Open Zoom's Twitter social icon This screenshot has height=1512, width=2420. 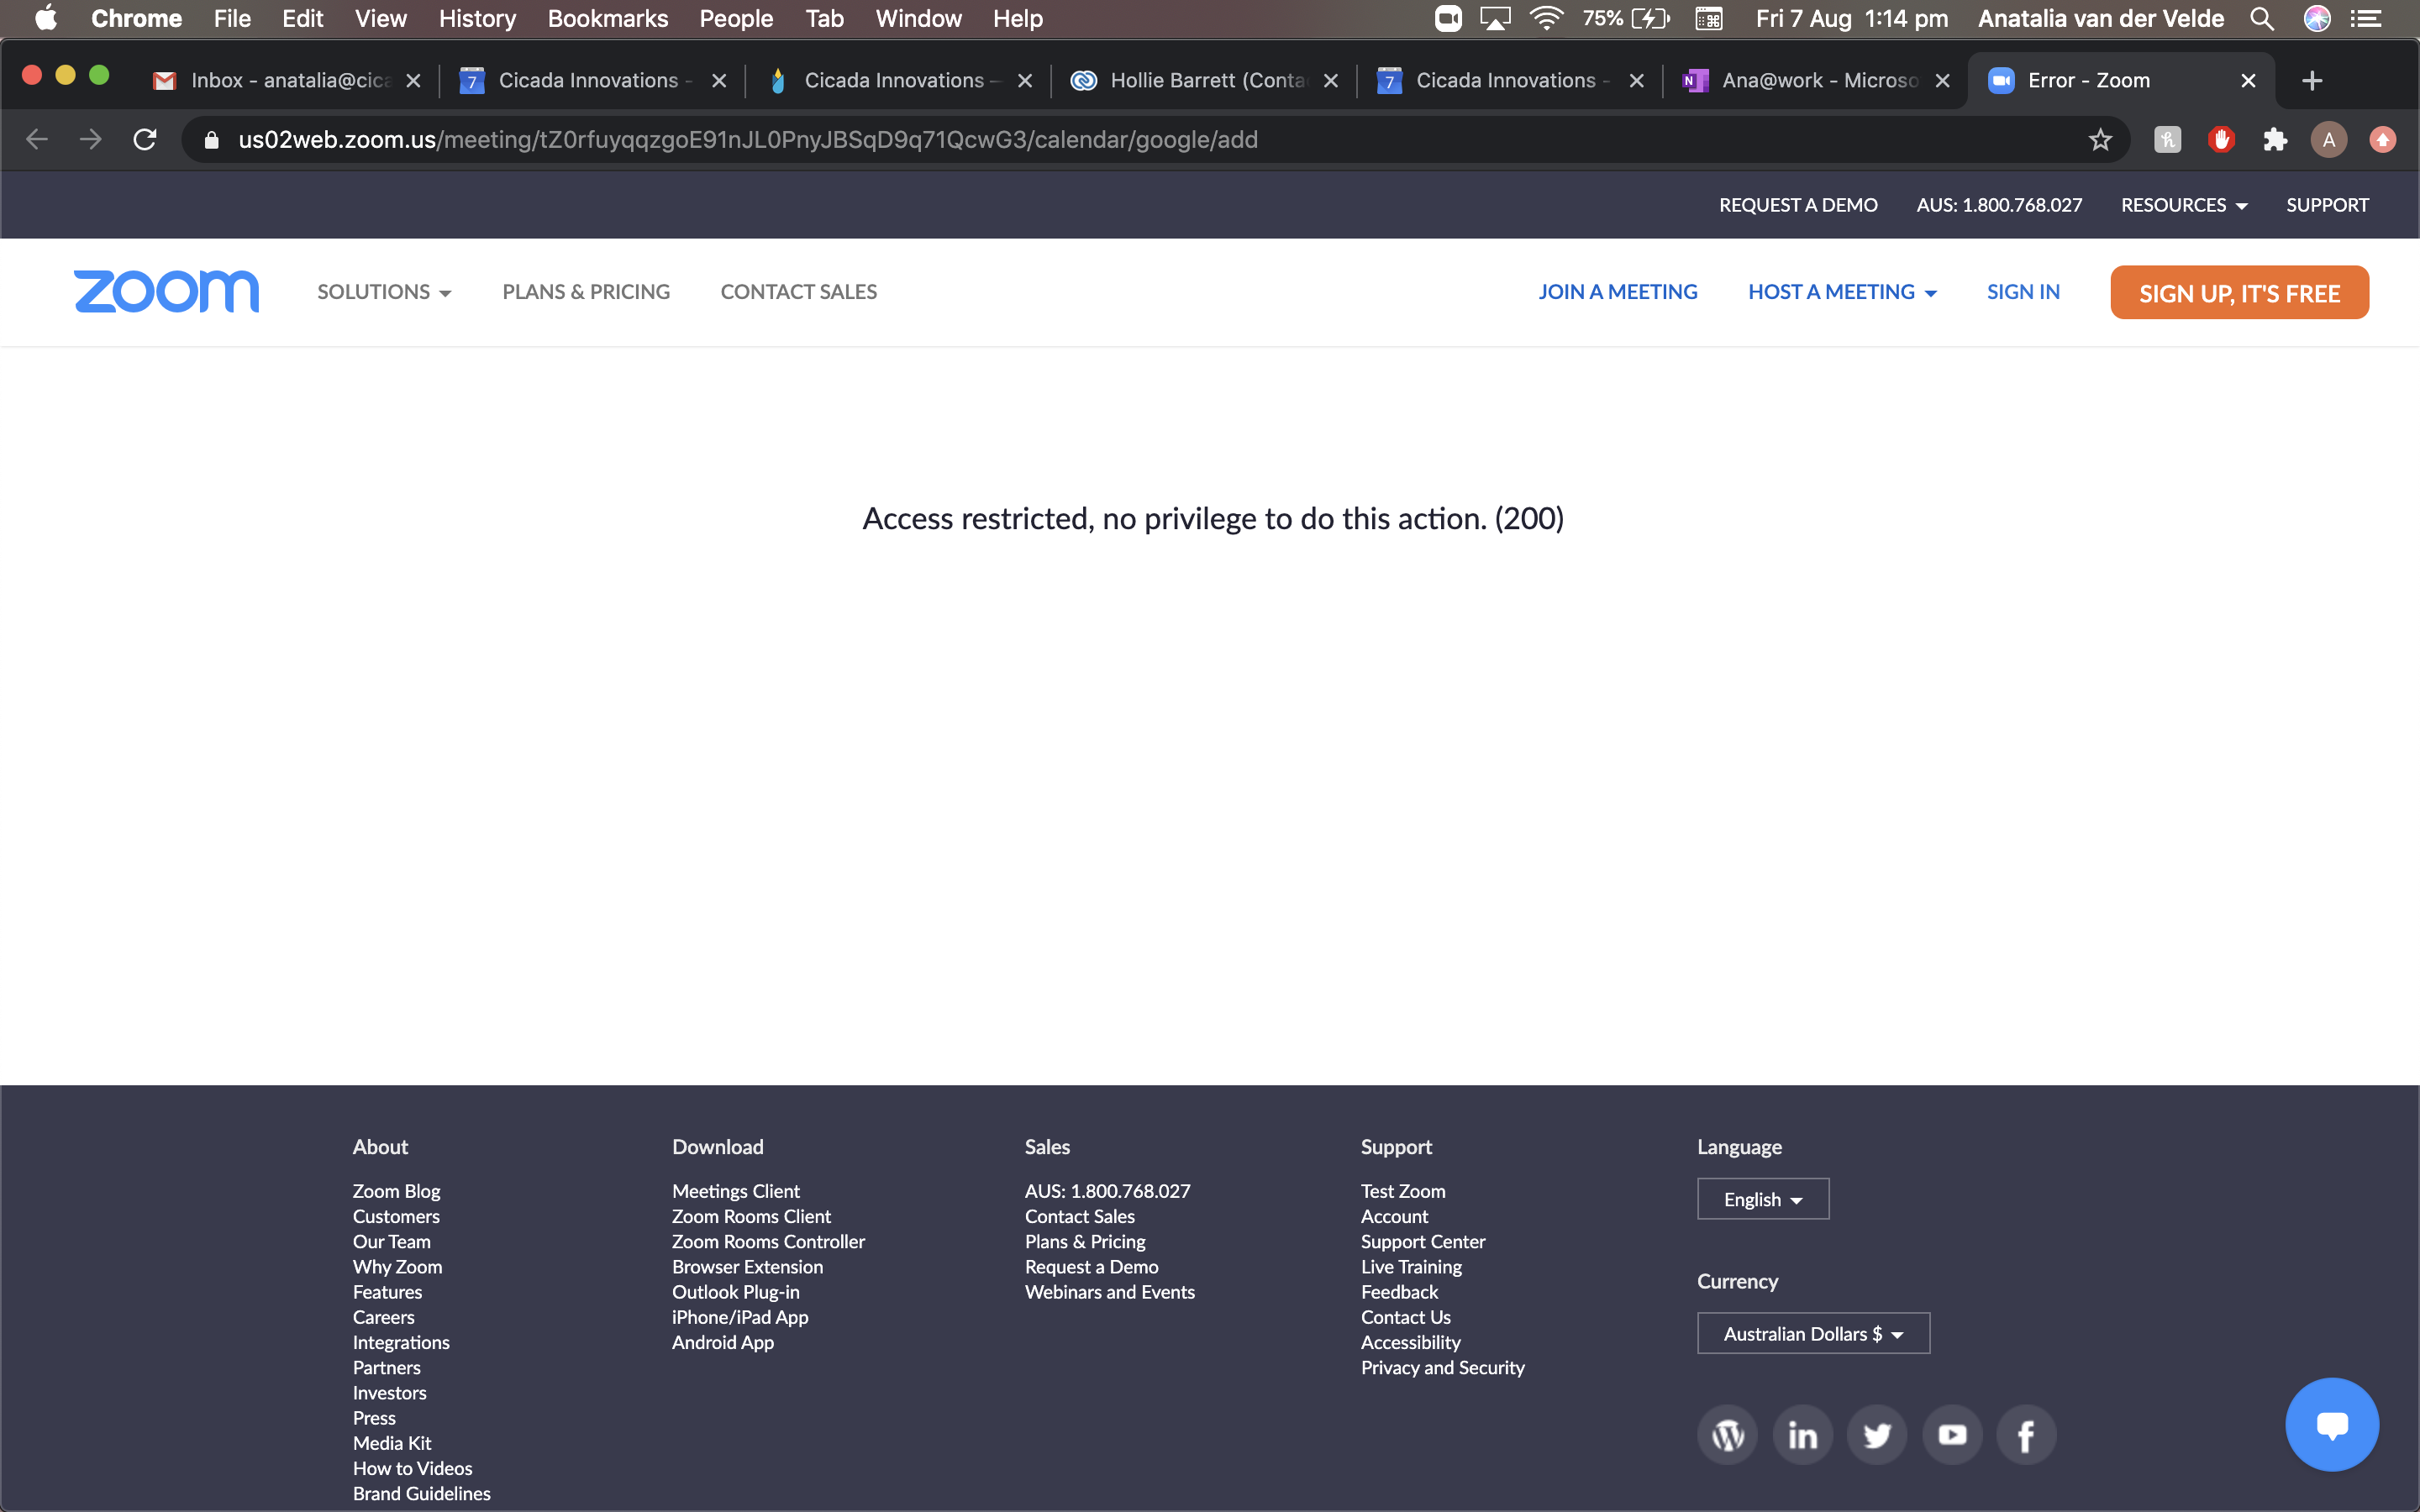coord(1877,1435)
